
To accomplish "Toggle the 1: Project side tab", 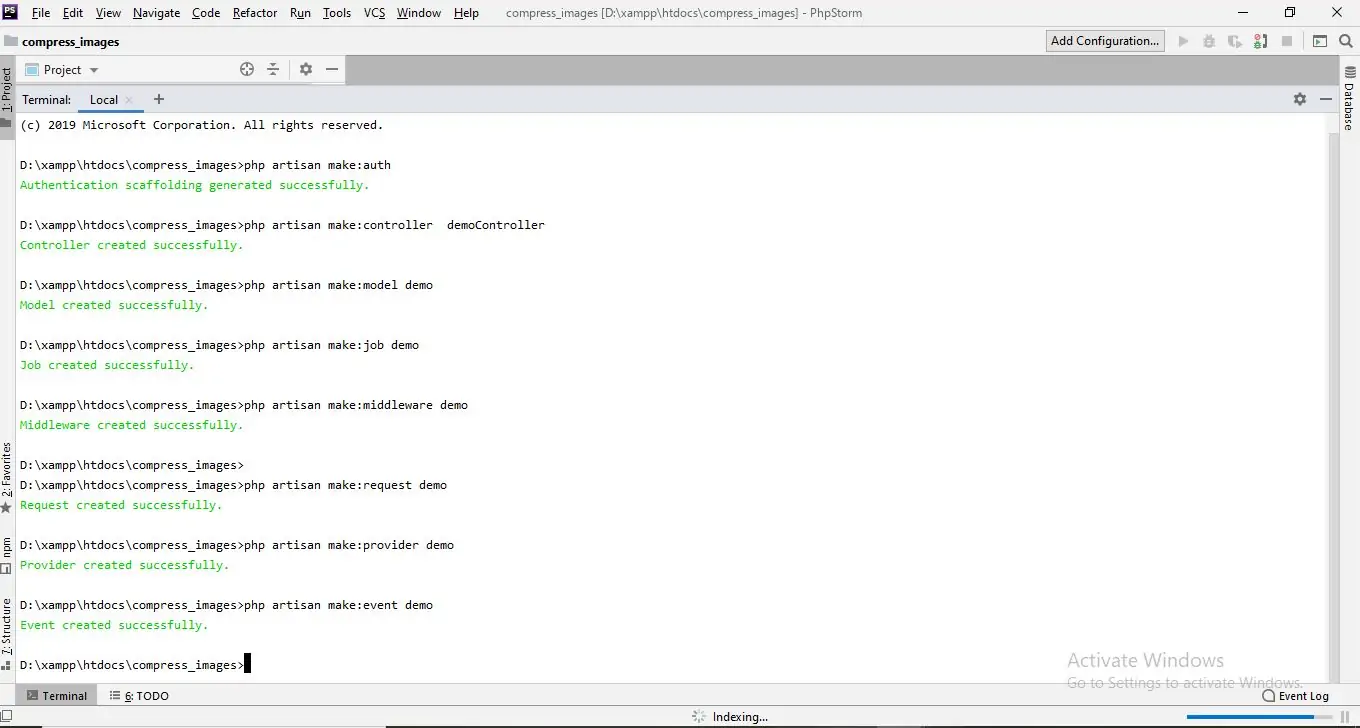I will pyautogui.click(x=7, y=96).
